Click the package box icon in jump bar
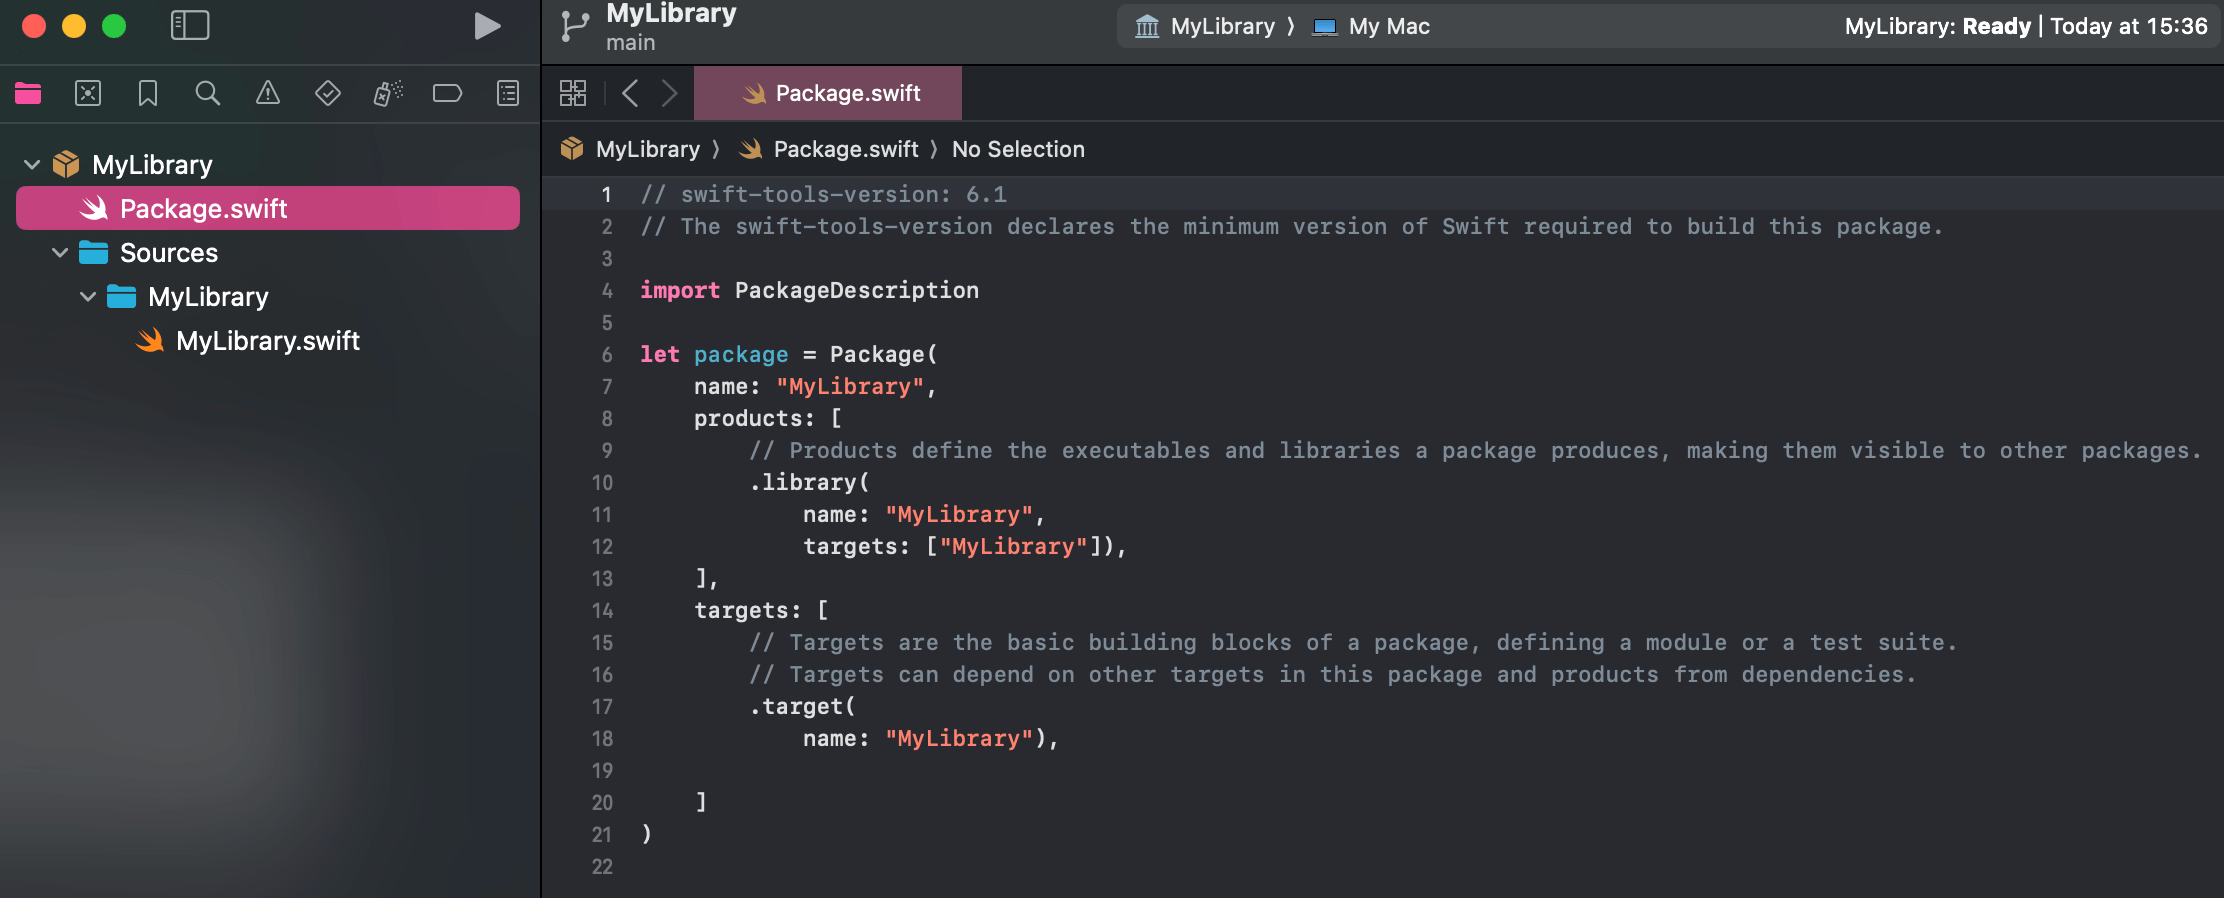The image size is (2224, 898). coord(572,149)
